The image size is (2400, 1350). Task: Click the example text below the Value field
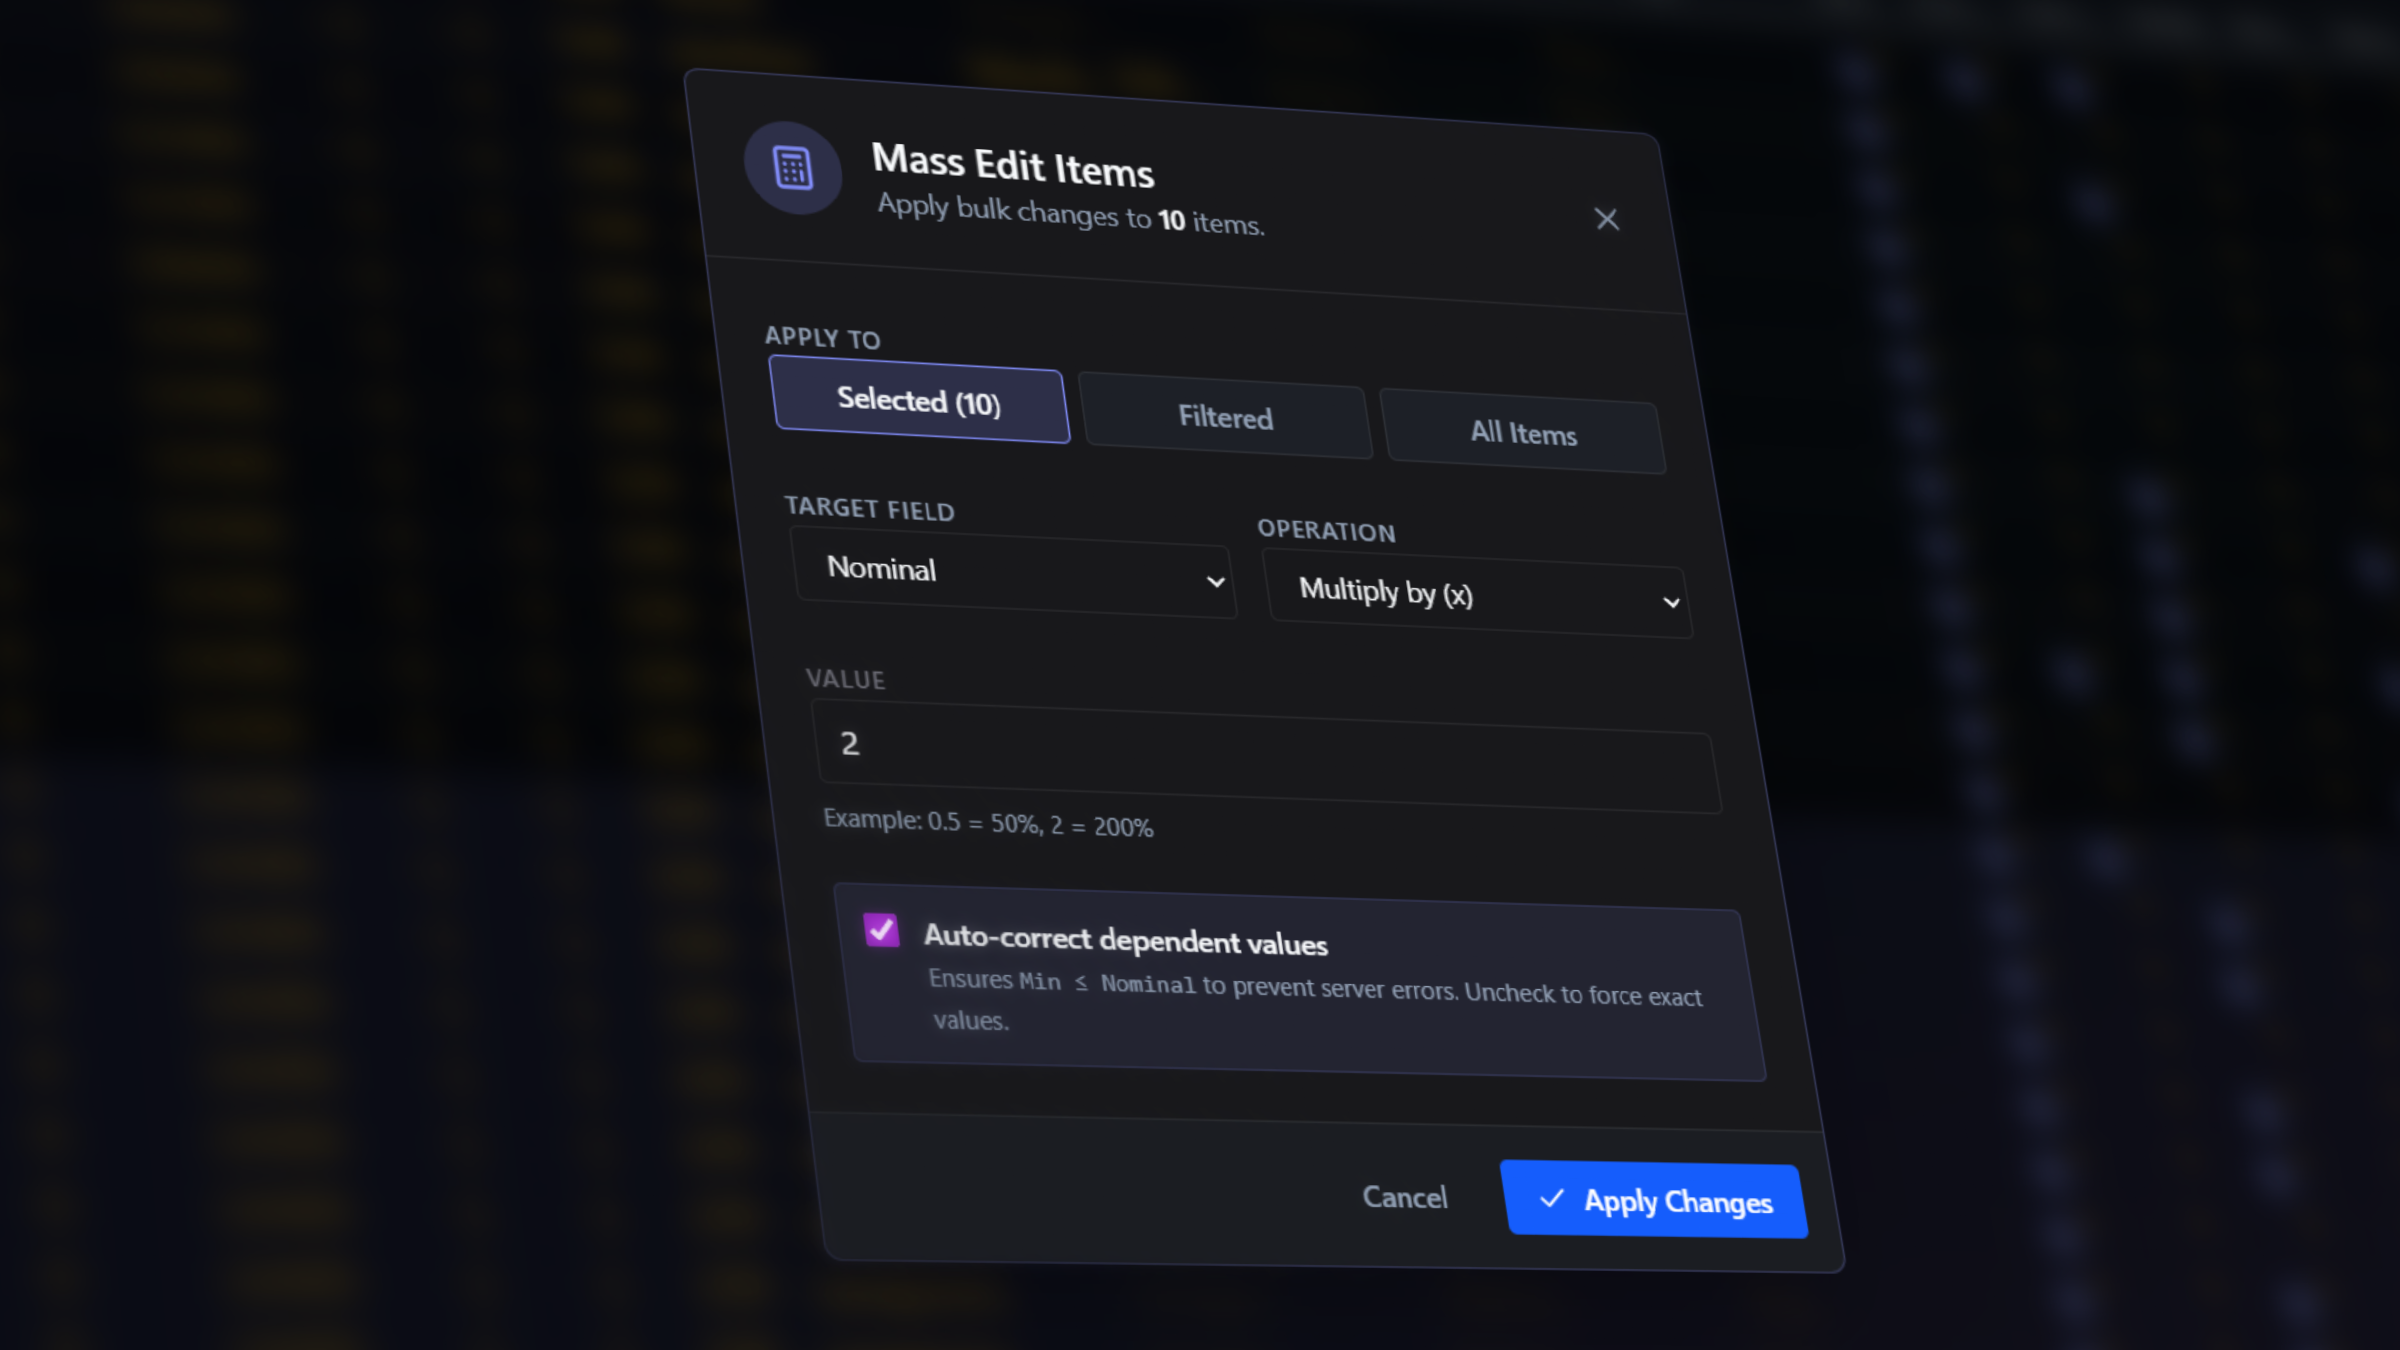point(988,826)
